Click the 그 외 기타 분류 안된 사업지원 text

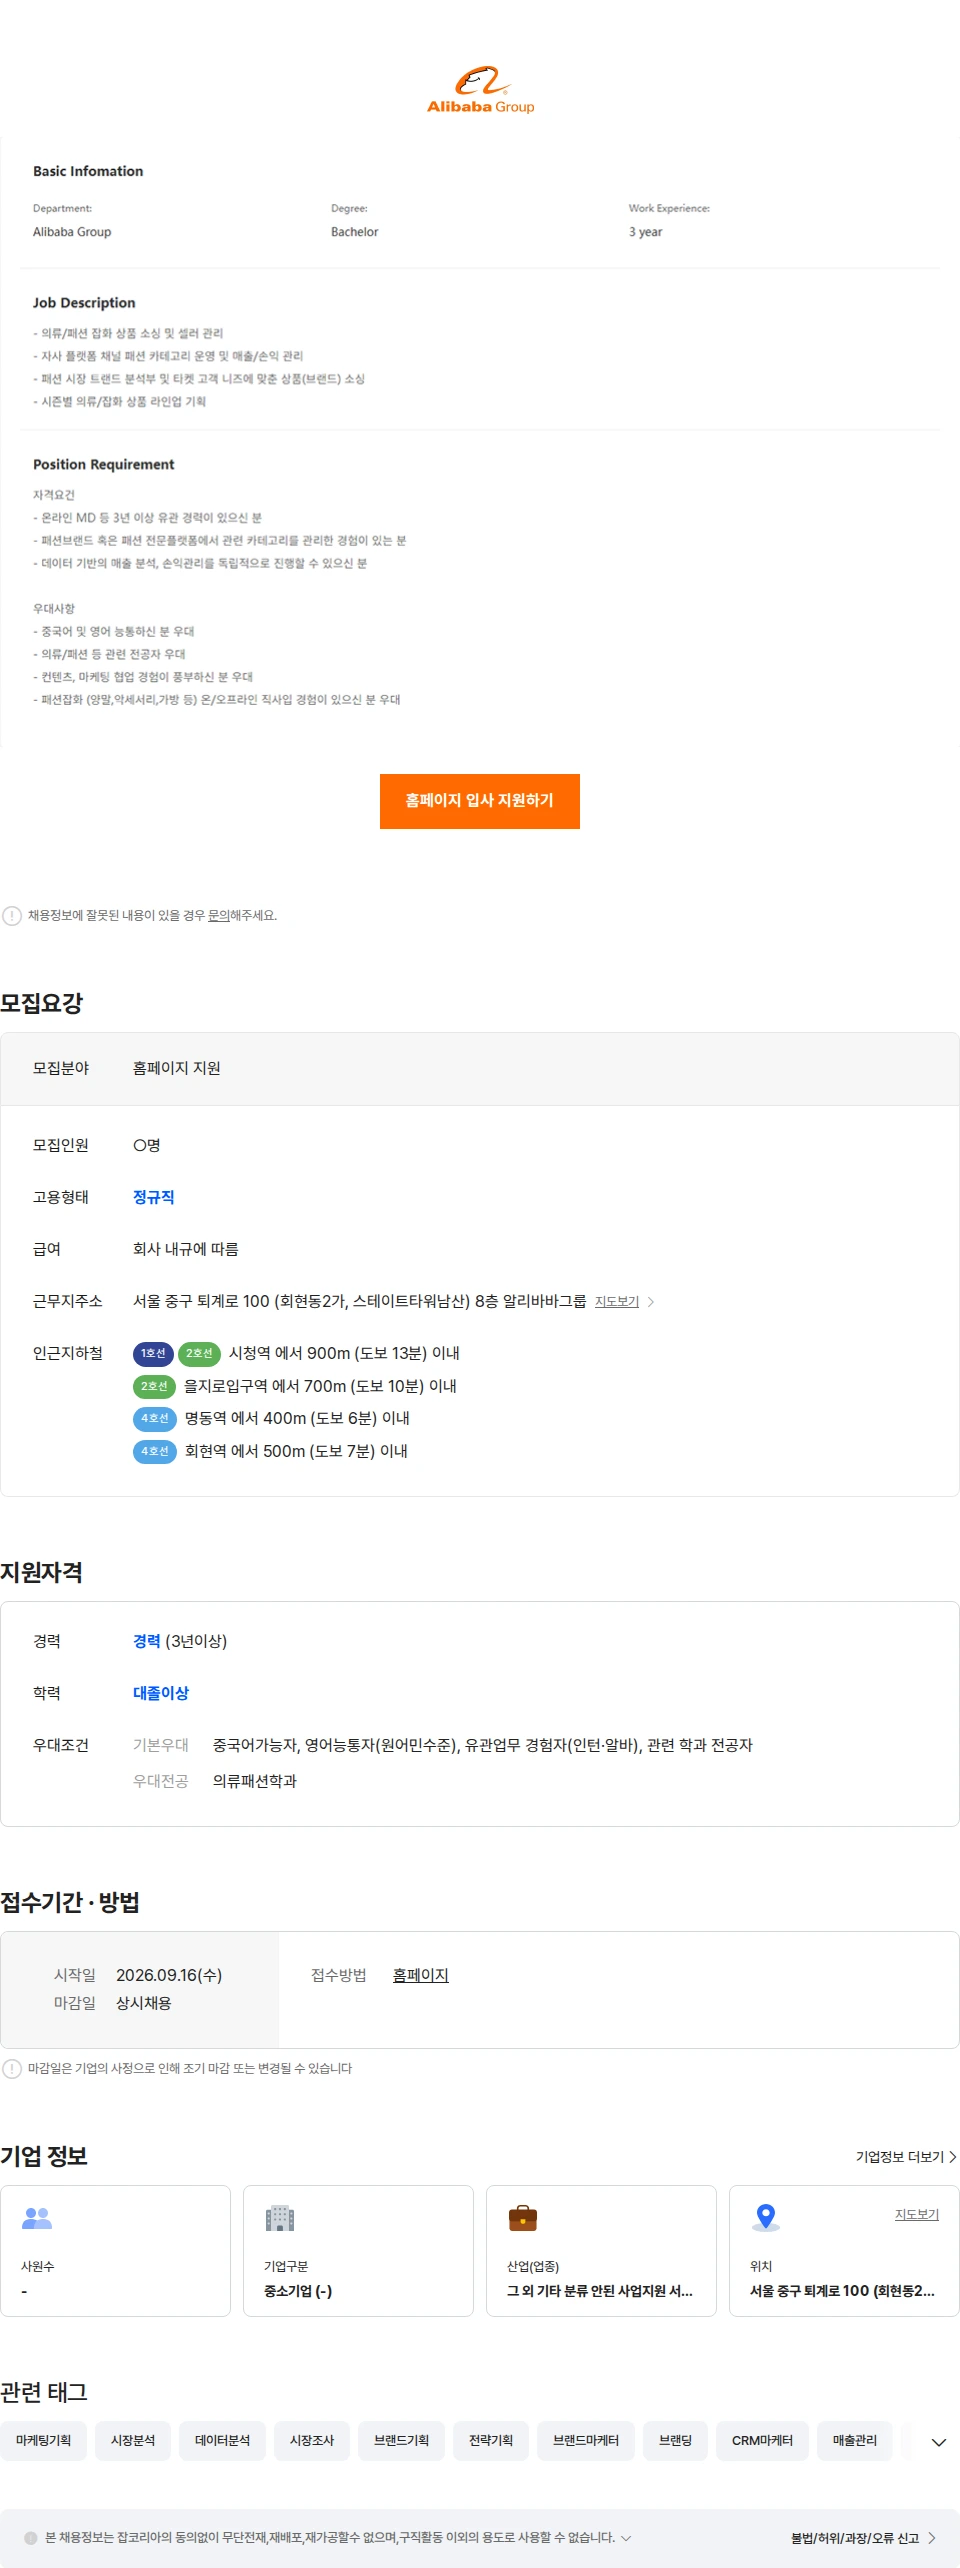tap(600, 2292)
